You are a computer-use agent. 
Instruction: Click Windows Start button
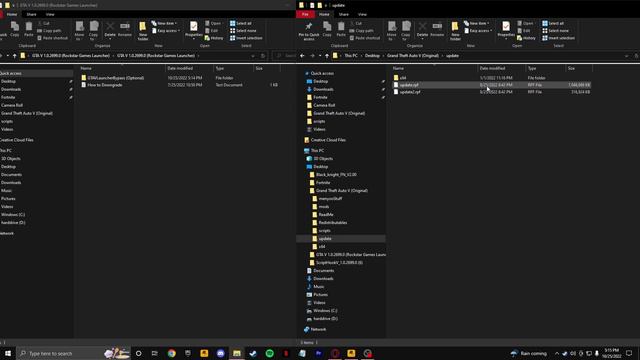pyautogui.click(x=8, y=353)
